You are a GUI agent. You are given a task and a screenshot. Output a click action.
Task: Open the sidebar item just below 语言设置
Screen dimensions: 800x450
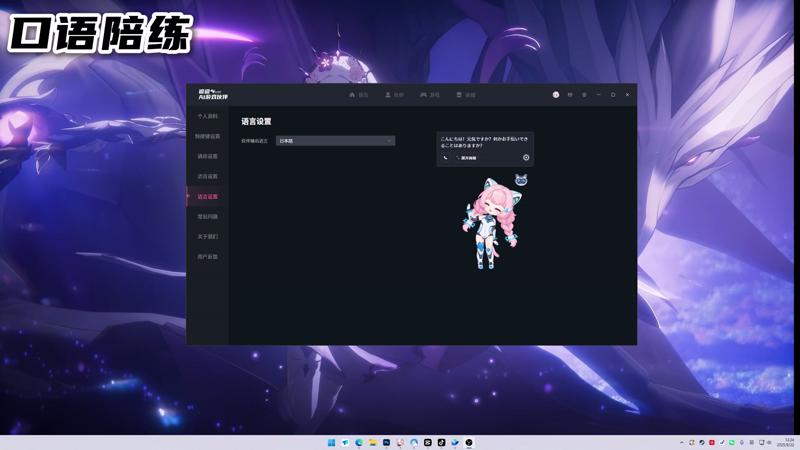pyautogui.click(x=208, y=216)
